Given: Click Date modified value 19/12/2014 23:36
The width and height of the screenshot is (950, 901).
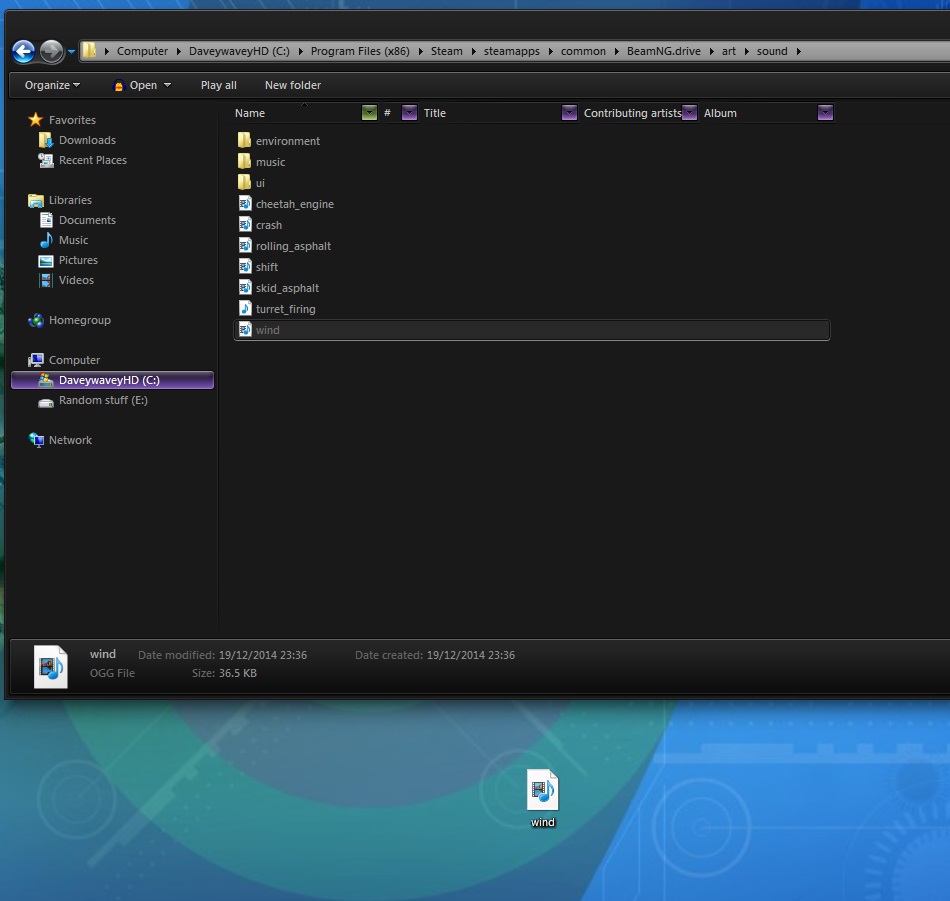Looking at the screenshot, I should [263, 655].
